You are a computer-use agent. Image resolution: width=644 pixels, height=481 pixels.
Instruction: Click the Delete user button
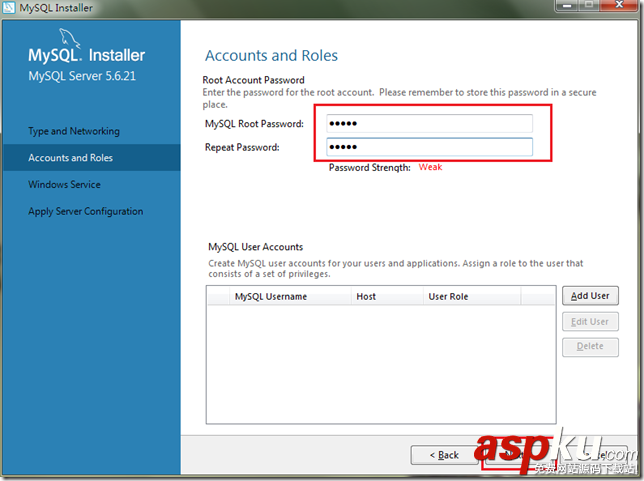pyautogui.click(x=590, y=347)
